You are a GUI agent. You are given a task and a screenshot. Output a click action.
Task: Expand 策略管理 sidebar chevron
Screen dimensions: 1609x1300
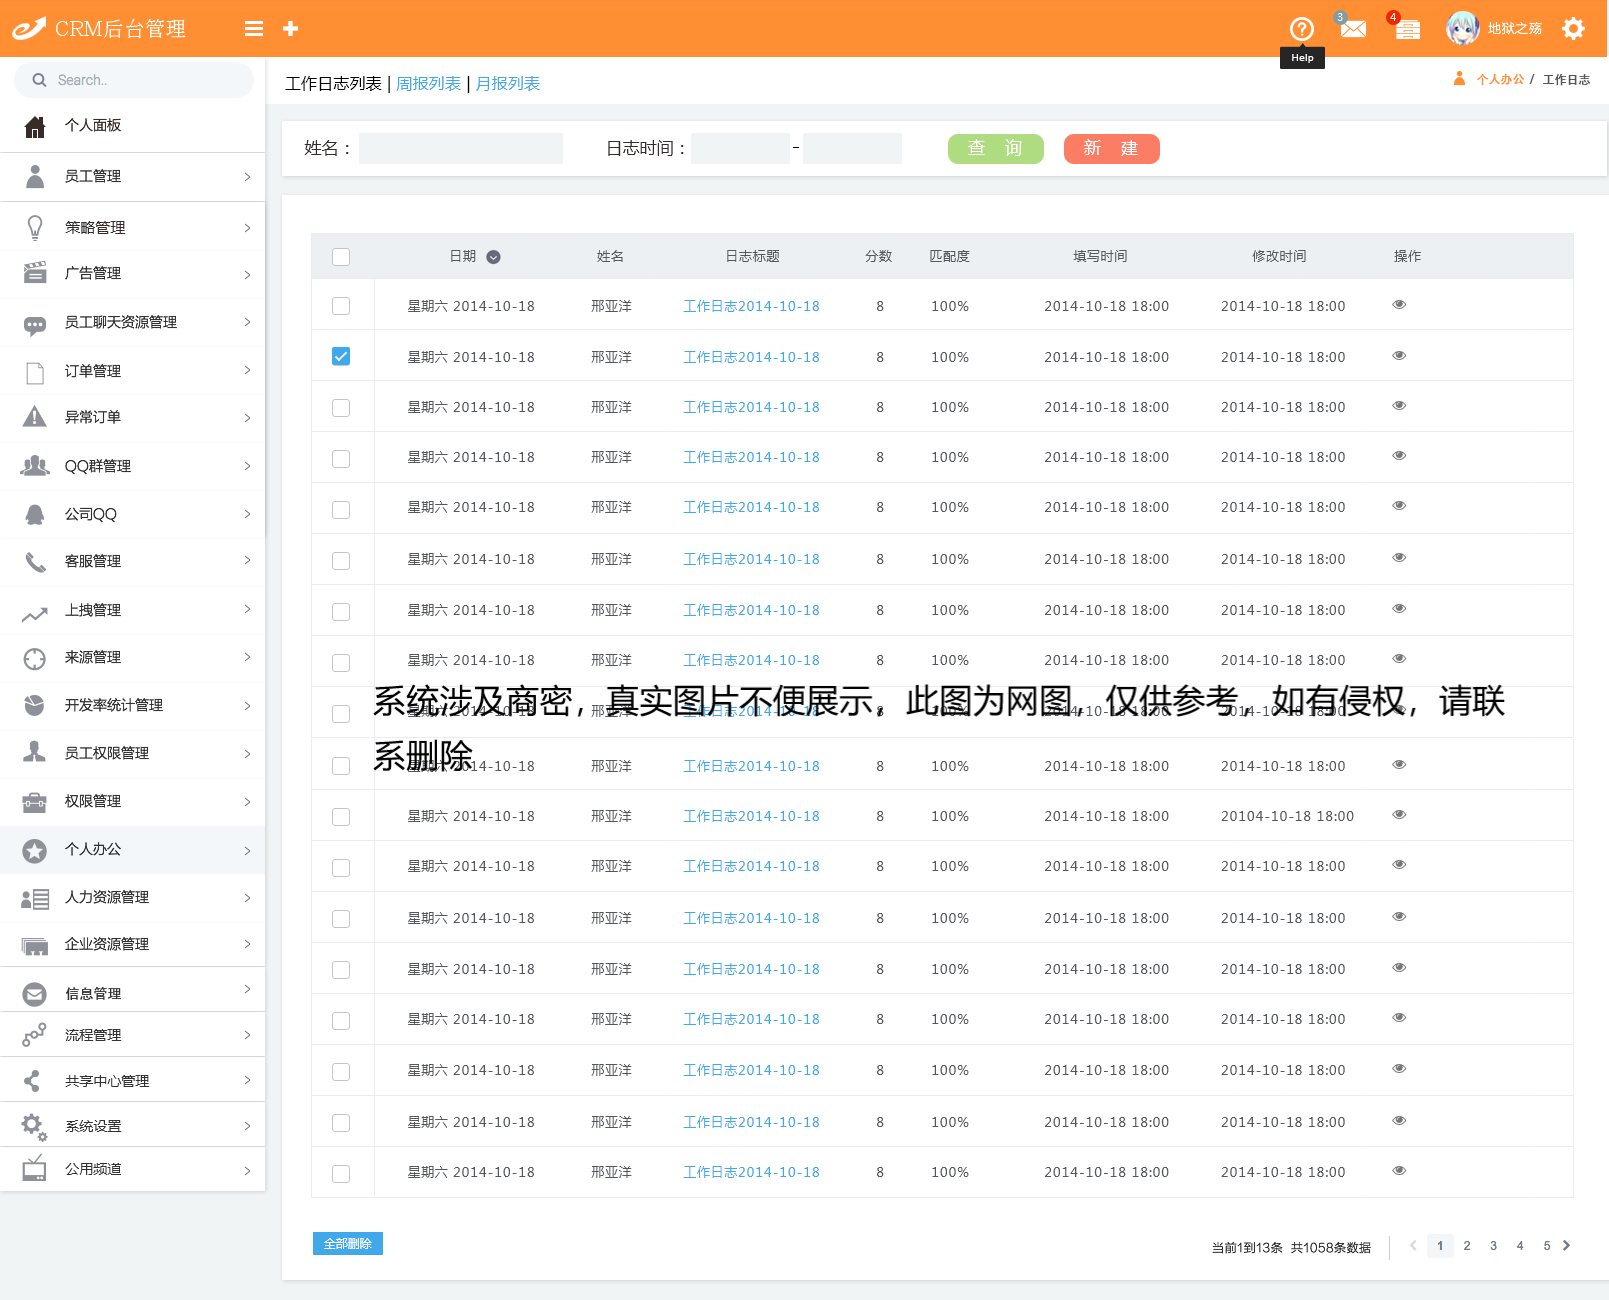pyautogui.click(x=247, y=228)
